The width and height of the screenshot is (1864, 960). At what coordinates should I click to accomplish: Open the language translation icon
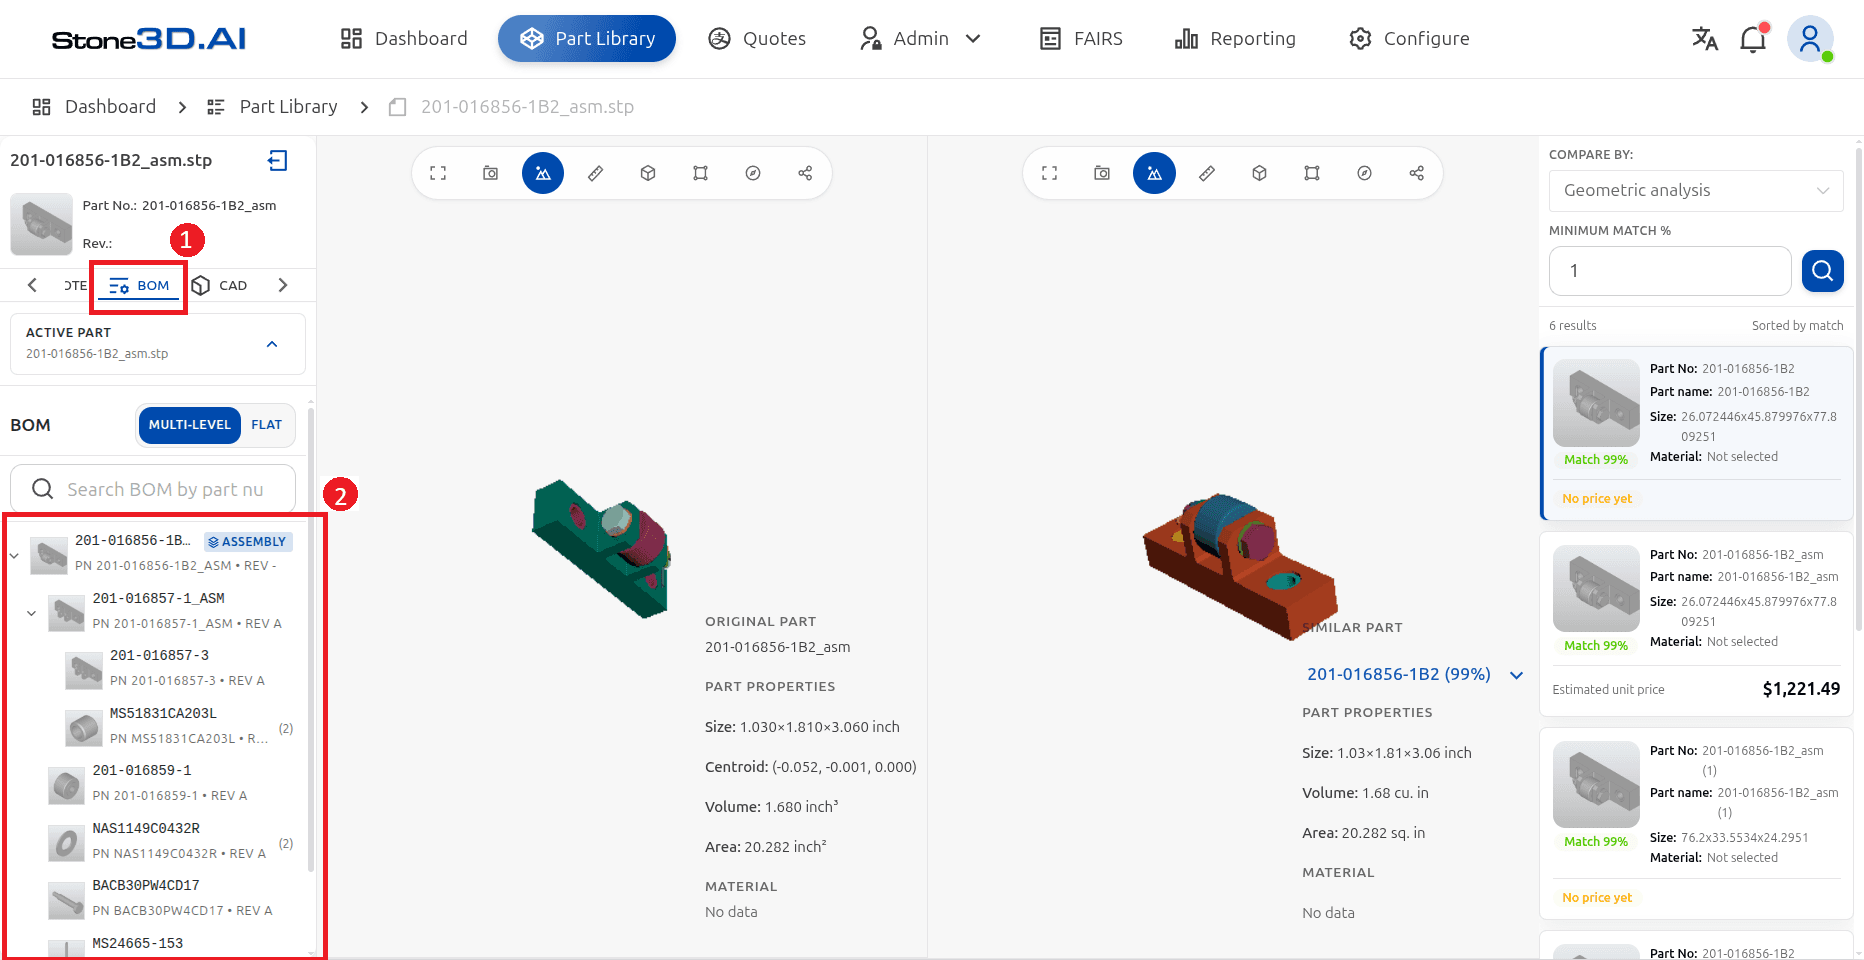click(x=1705, y=39)
